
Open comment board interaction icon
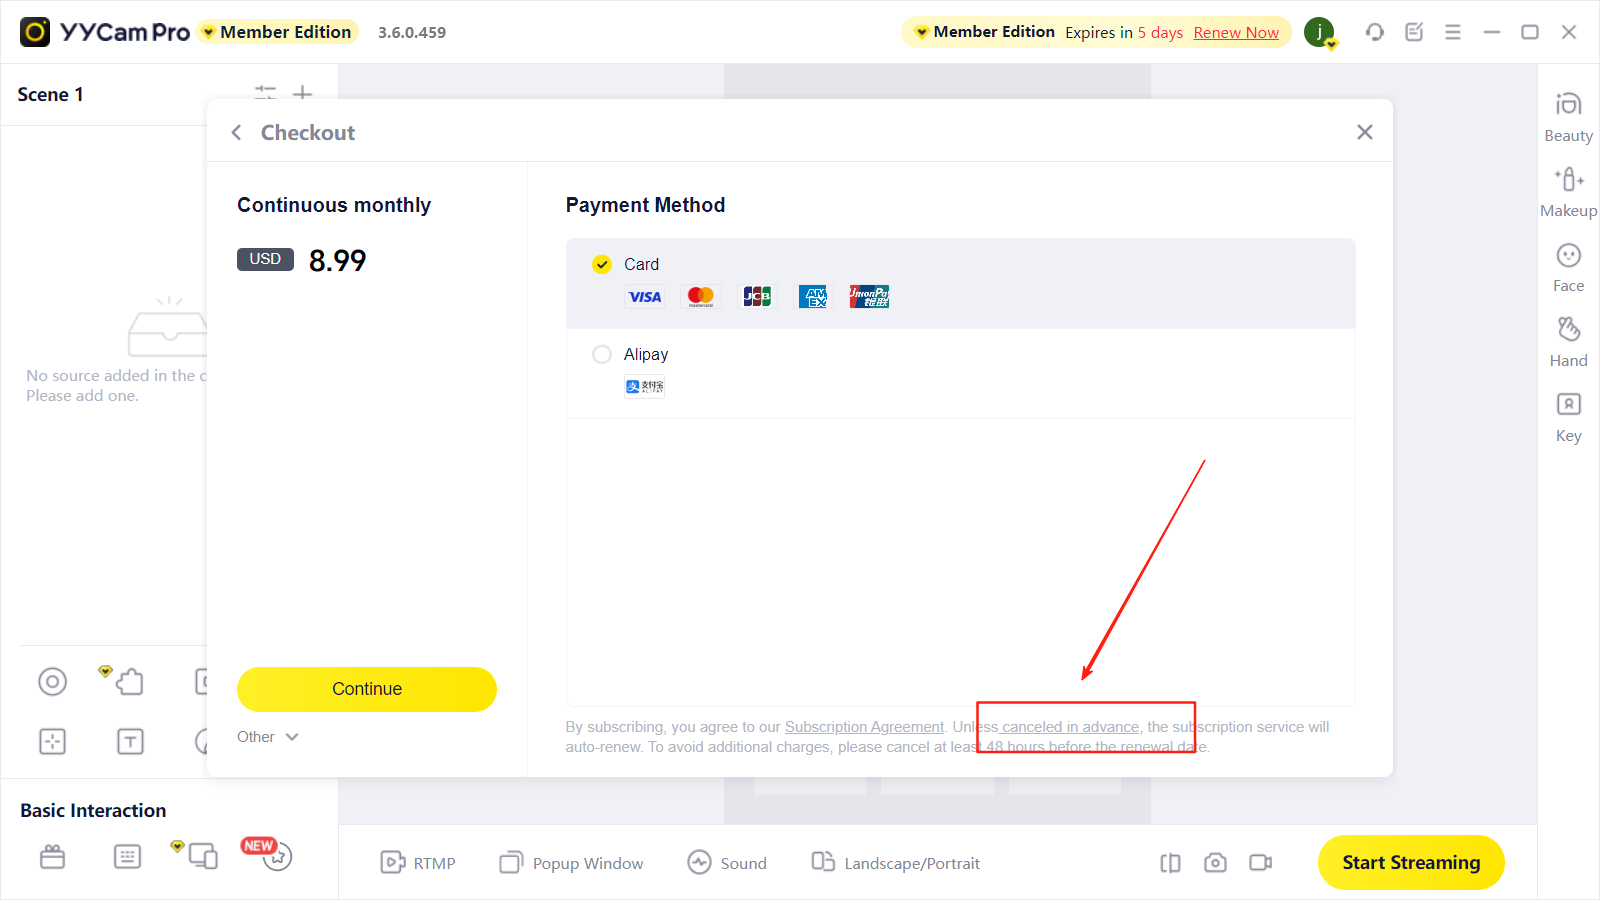click(x=128, y=857)
